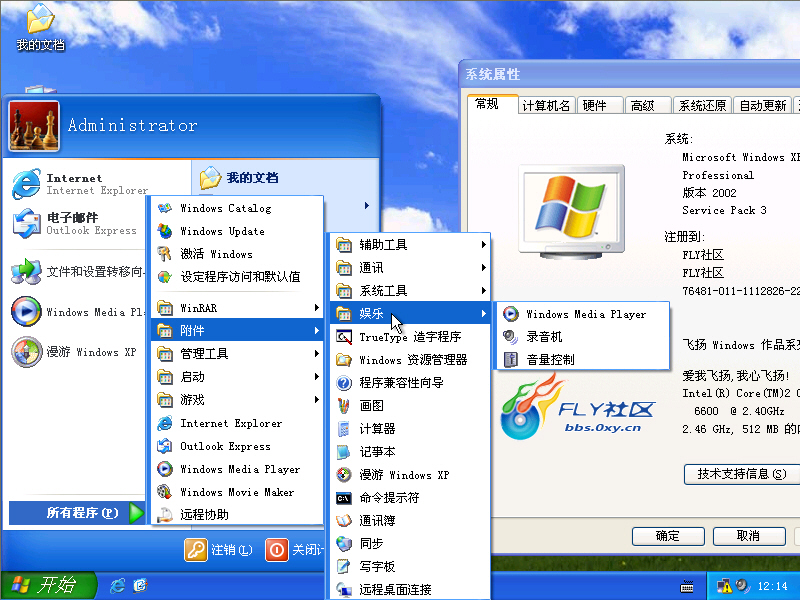Screen dimensions: 800x600
Task: Start 程序兼容性向导 help icon
Action: pos(344,383)
